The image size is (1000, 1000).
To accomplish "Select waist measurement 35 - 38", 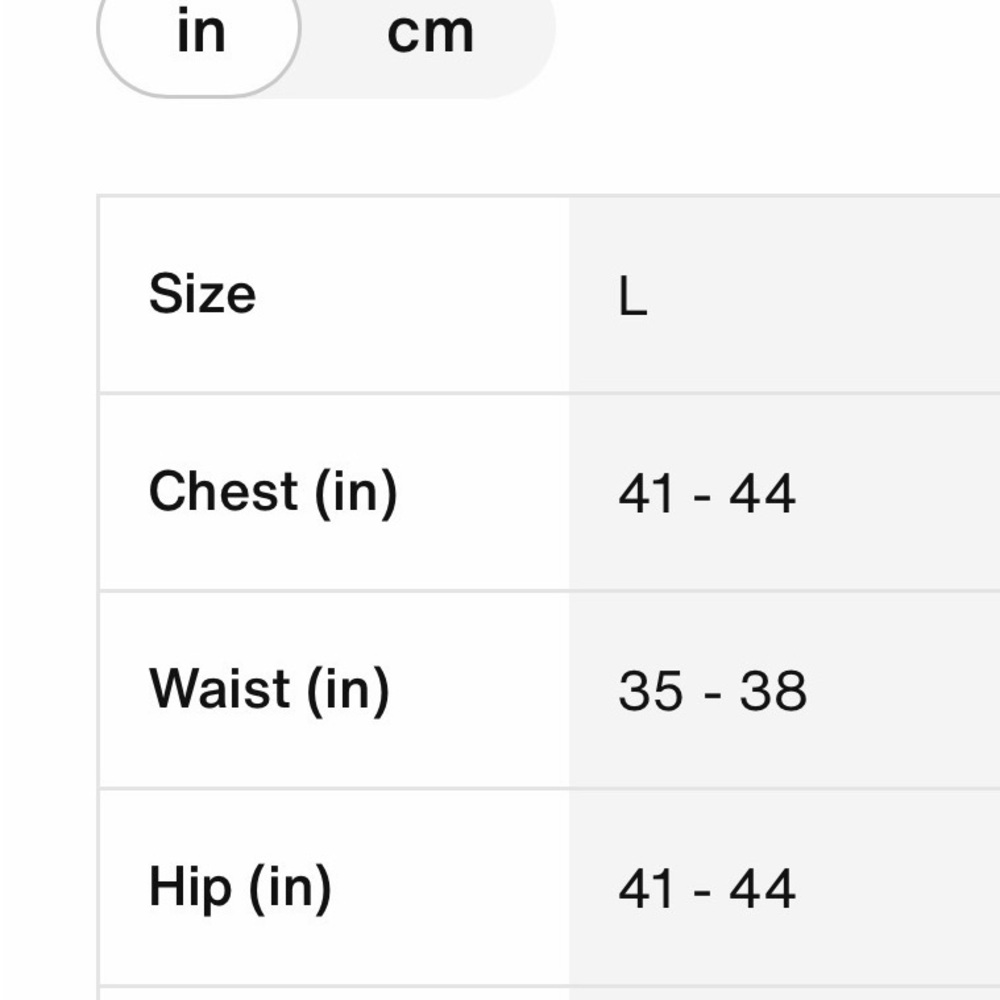I will point(712,691).
